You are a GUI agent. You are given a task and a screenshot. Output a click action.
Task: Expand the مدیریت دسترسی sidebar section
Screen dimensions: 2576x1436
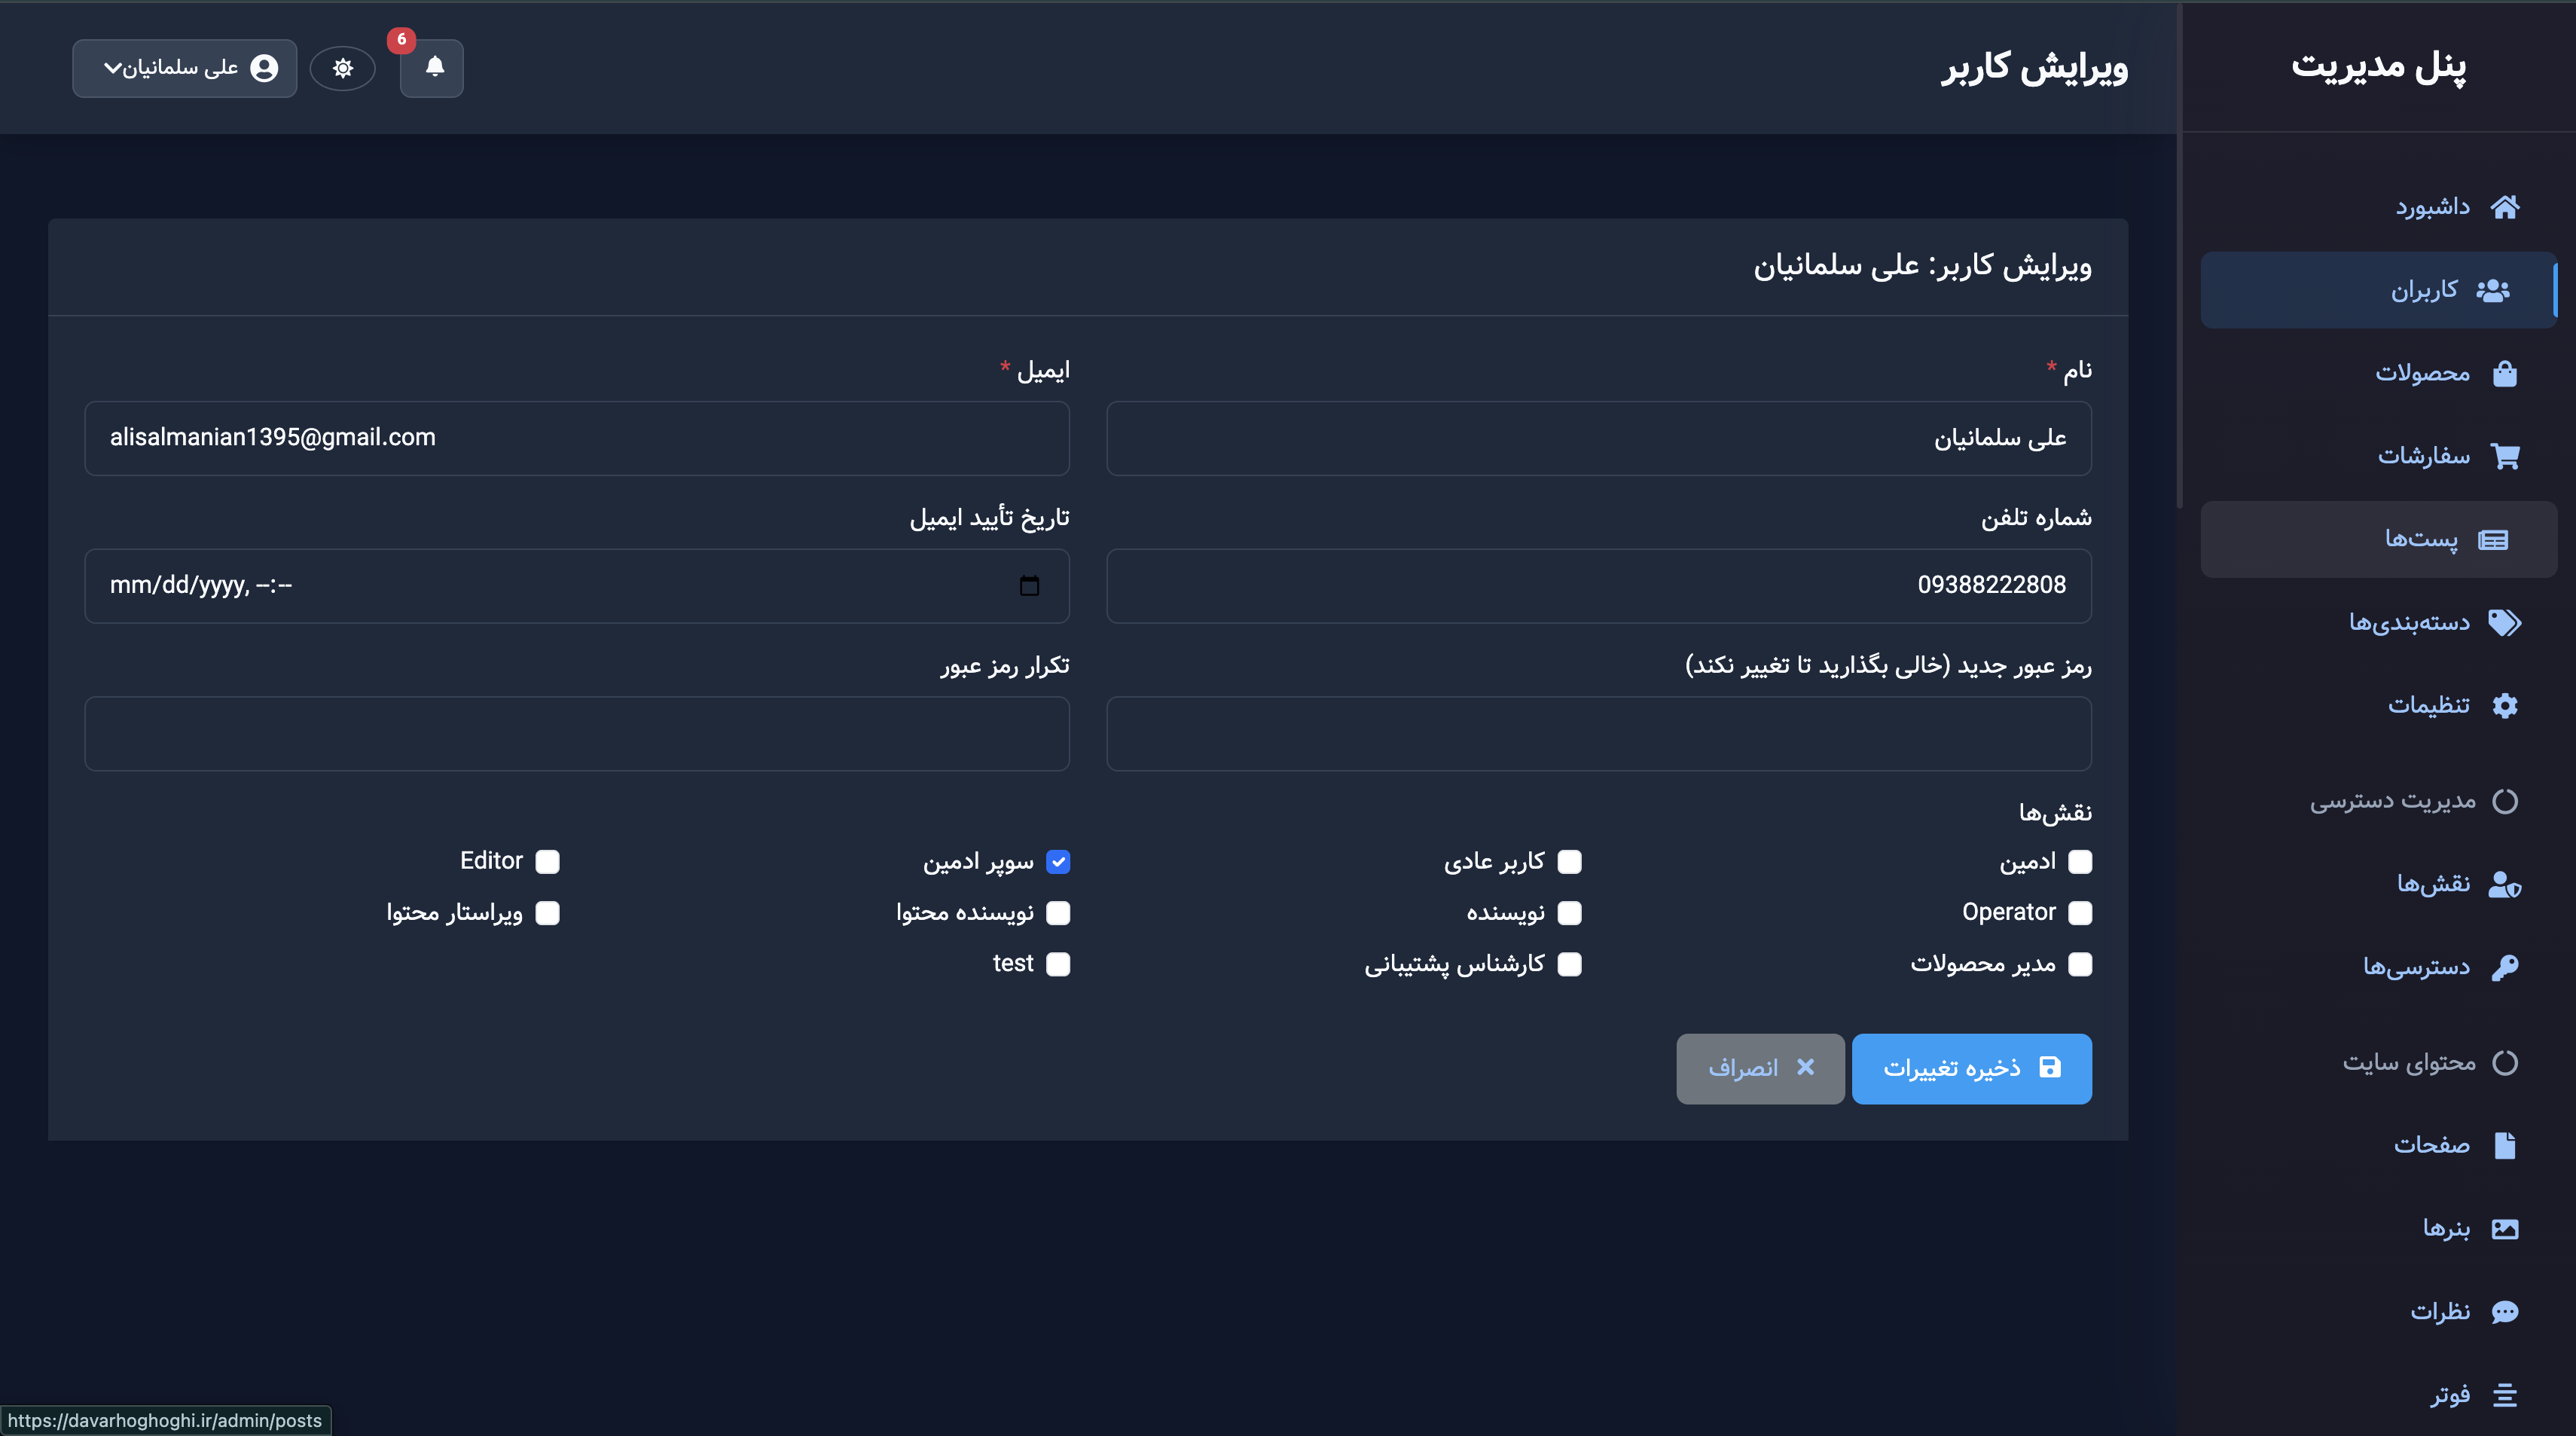click(x=2412, y=801)
